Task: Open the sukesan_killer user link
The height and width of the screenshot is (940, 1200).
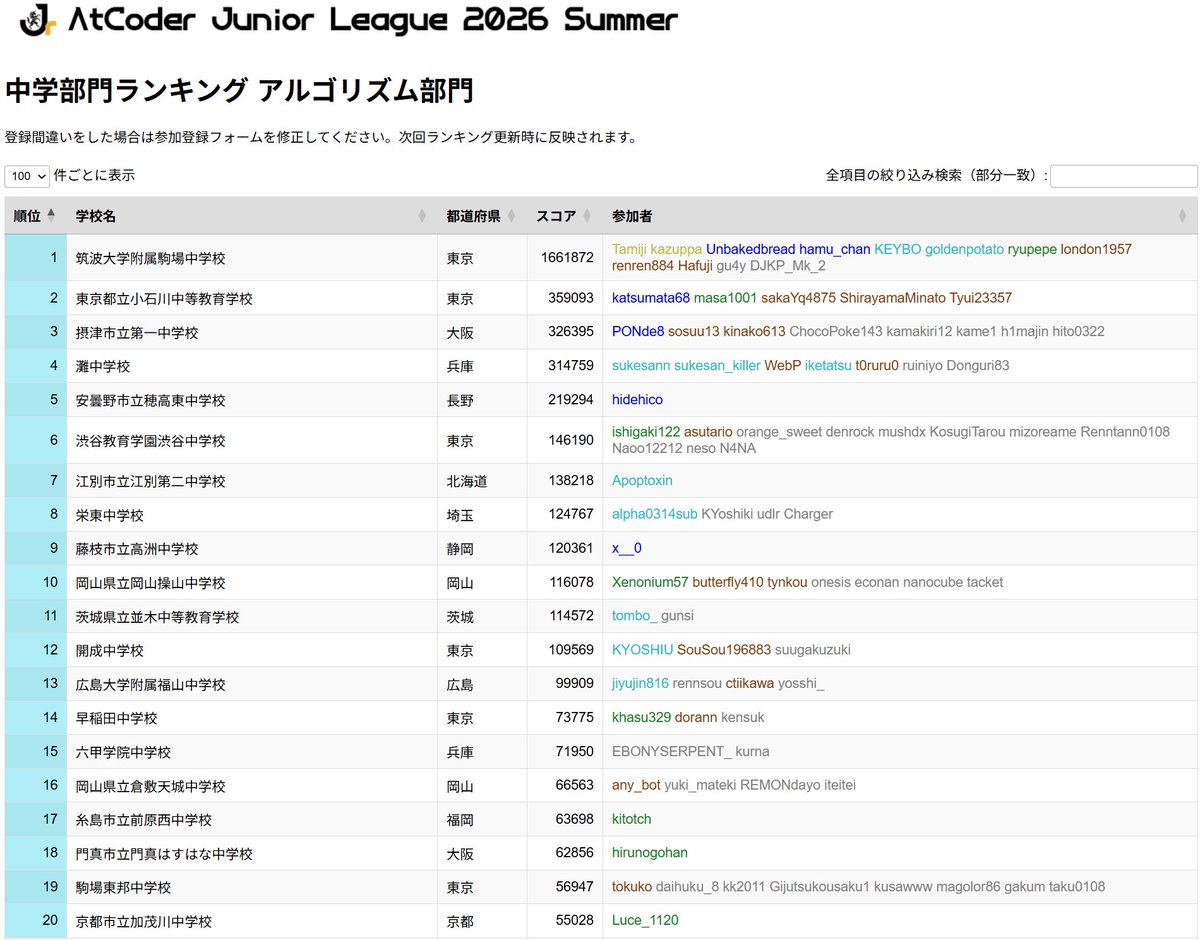Action: point(717,366)
